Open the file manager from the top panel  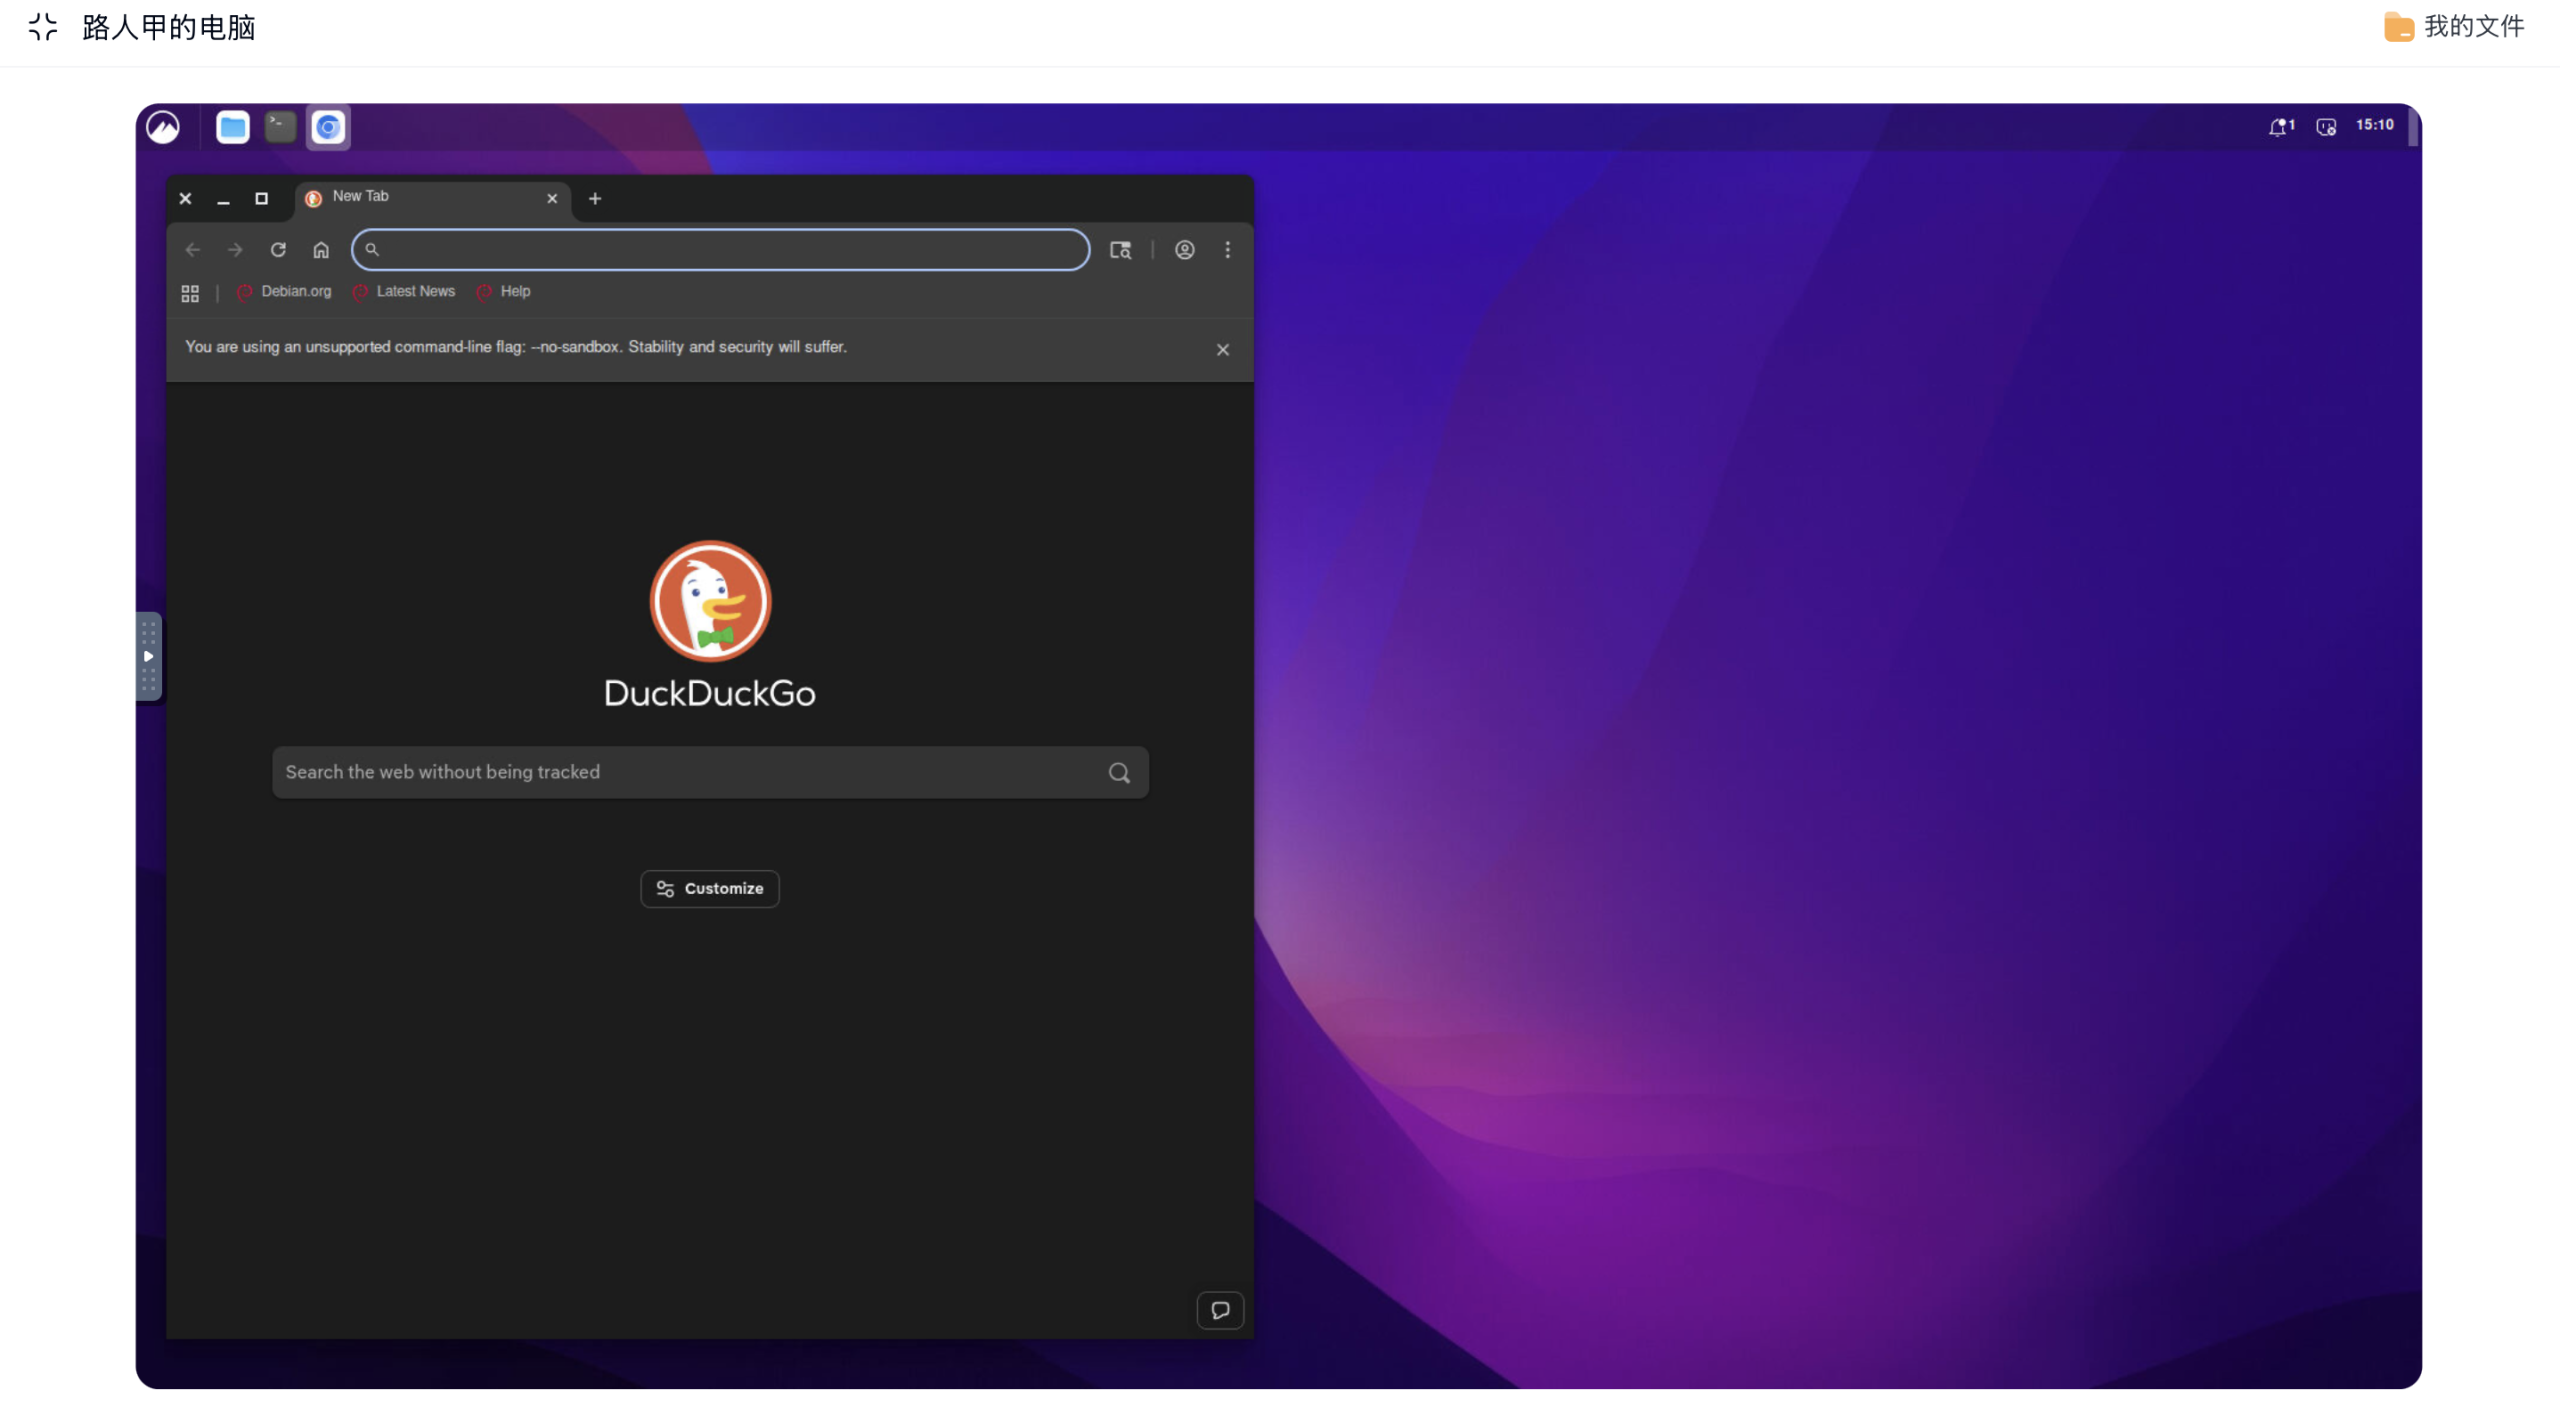pyautogui.click(x=233, y=127)
